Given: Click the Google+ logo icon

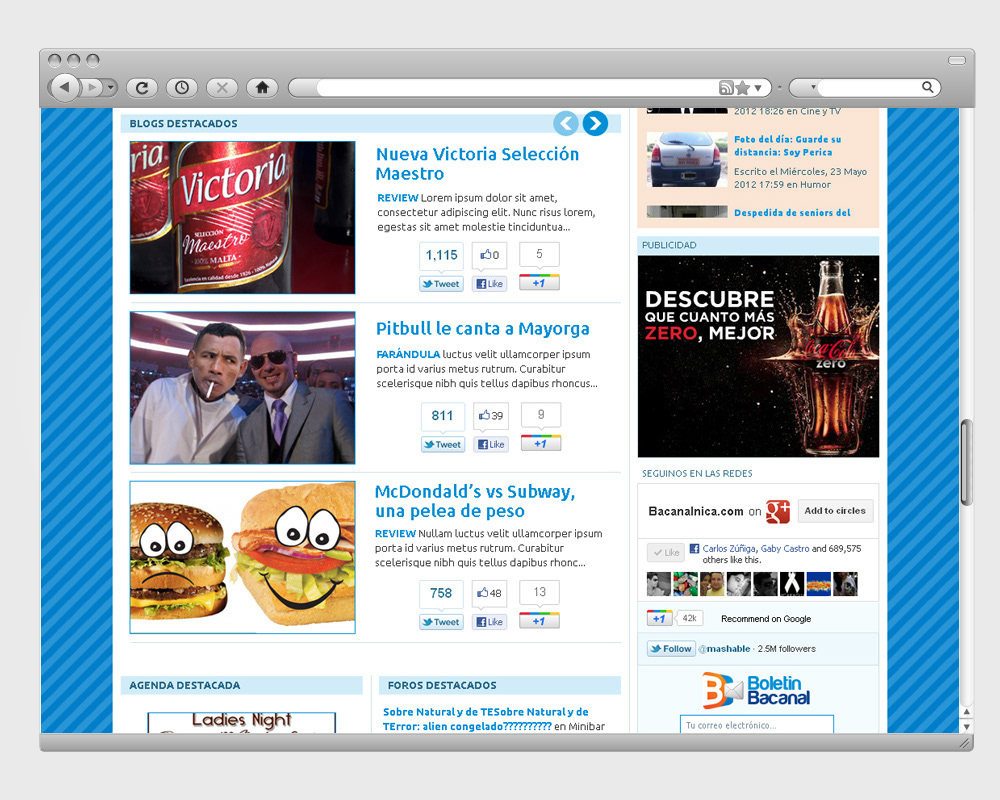Looking at the screenshot, I should click(778, 511).
